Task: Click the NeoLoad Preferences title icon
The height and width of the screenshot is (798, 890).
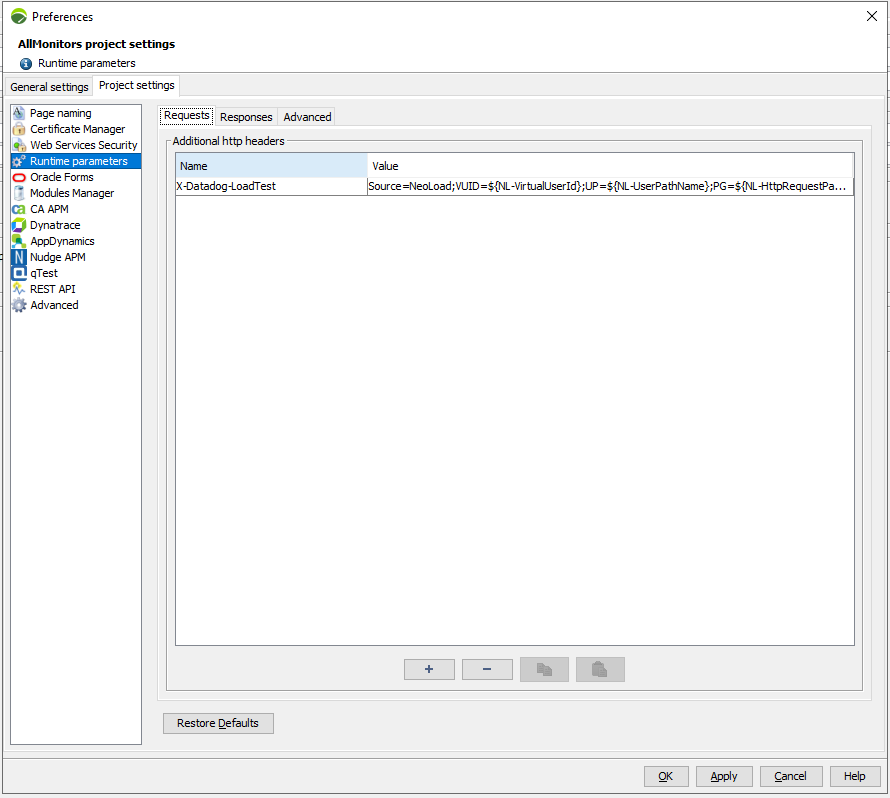Action: click(19, 16)
